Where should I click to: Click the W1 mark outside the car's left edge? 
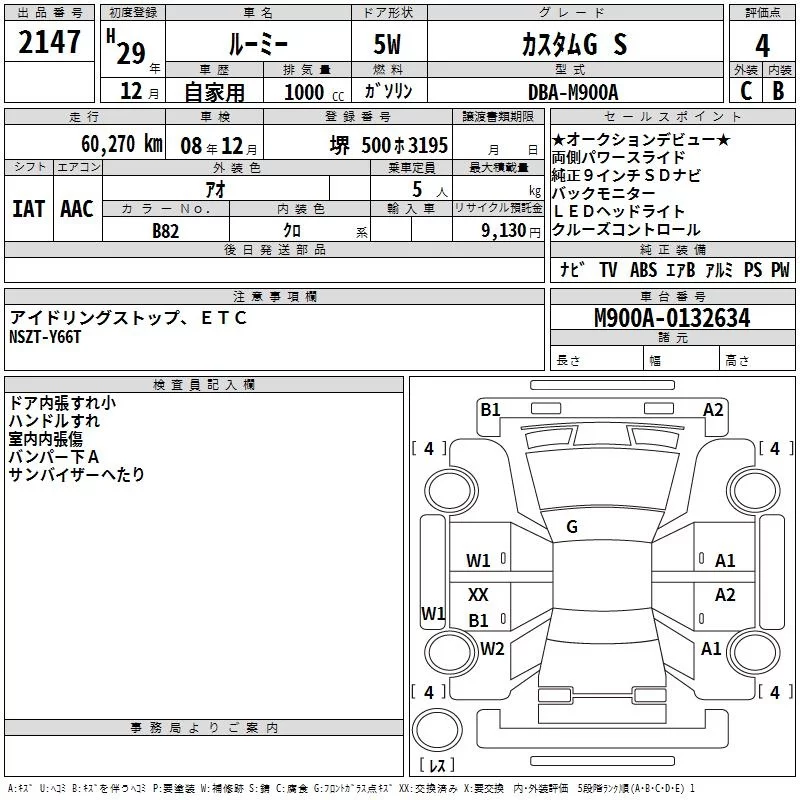click(433, 613)
